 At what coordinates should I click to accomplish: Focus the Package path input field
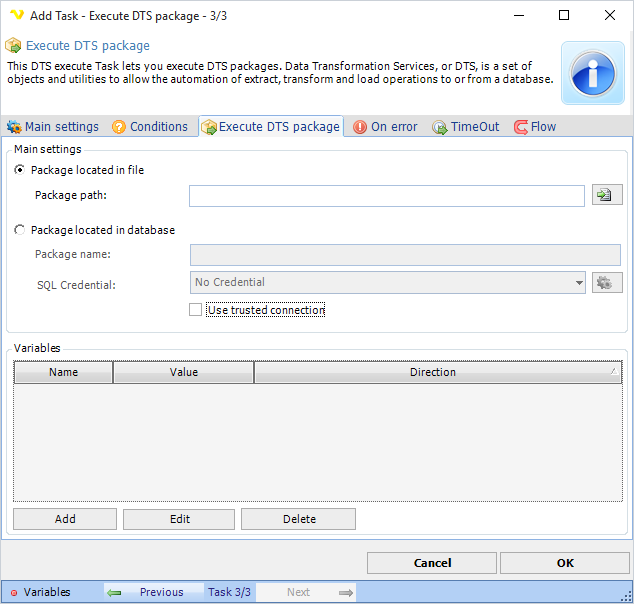[x=387, y=196]
